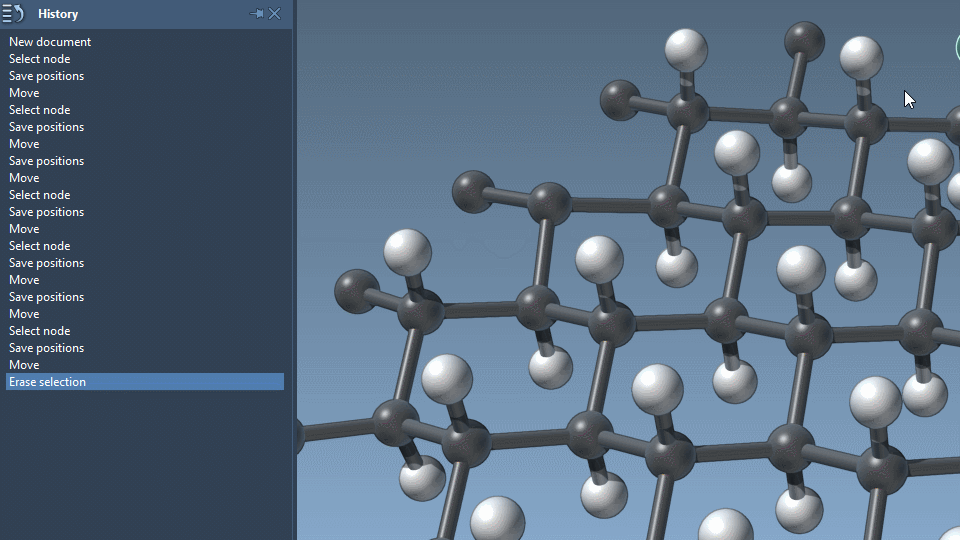The image size is (960, 540).
Task: Click the white atom left of the mouse cursor
Action: click(x=861, y=57)
